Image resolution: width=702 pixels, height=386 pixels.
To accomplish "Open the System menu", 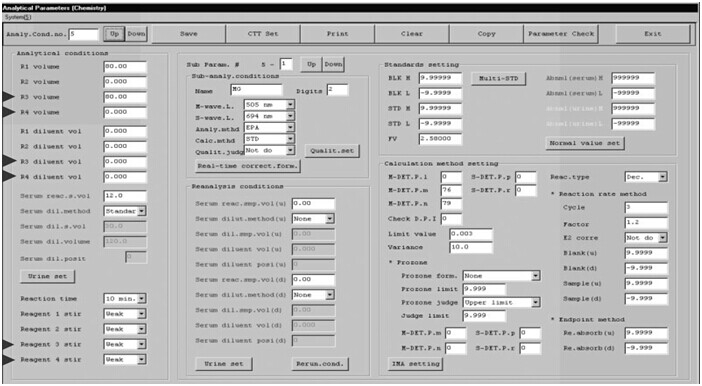I will pos(18,17).
